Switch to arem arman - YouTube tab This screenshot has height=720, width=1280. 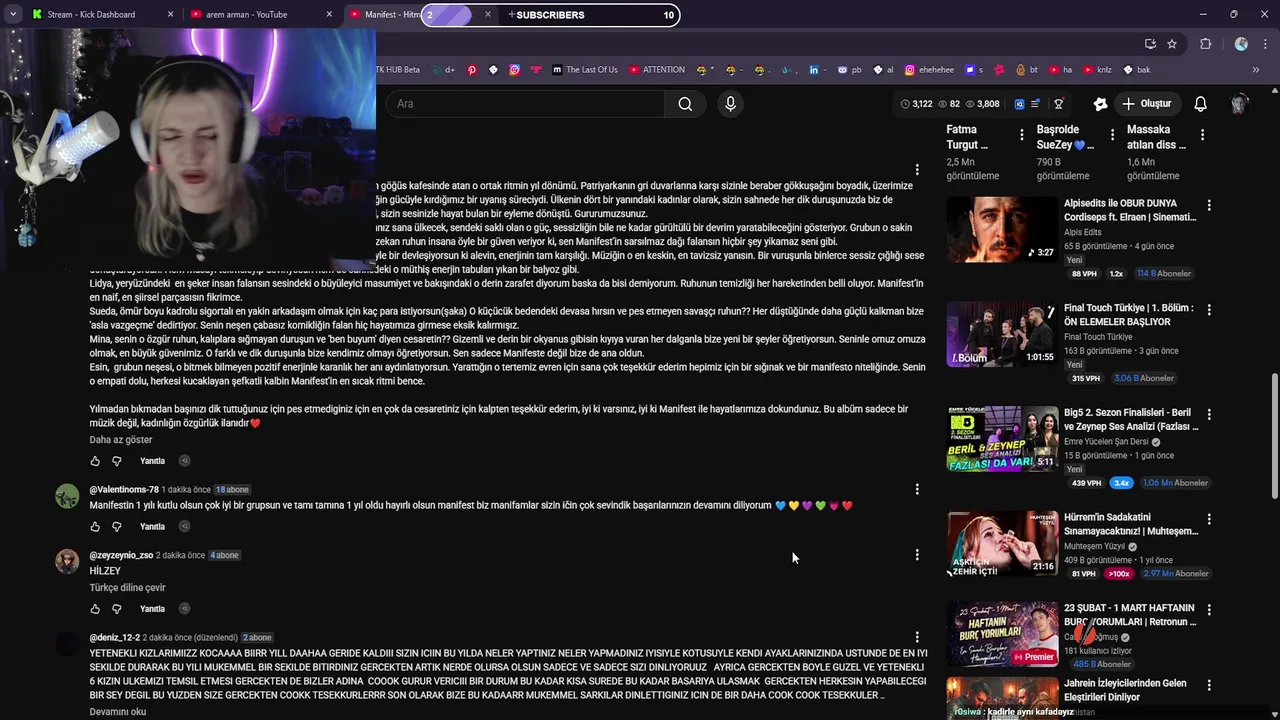click(246, 15)
